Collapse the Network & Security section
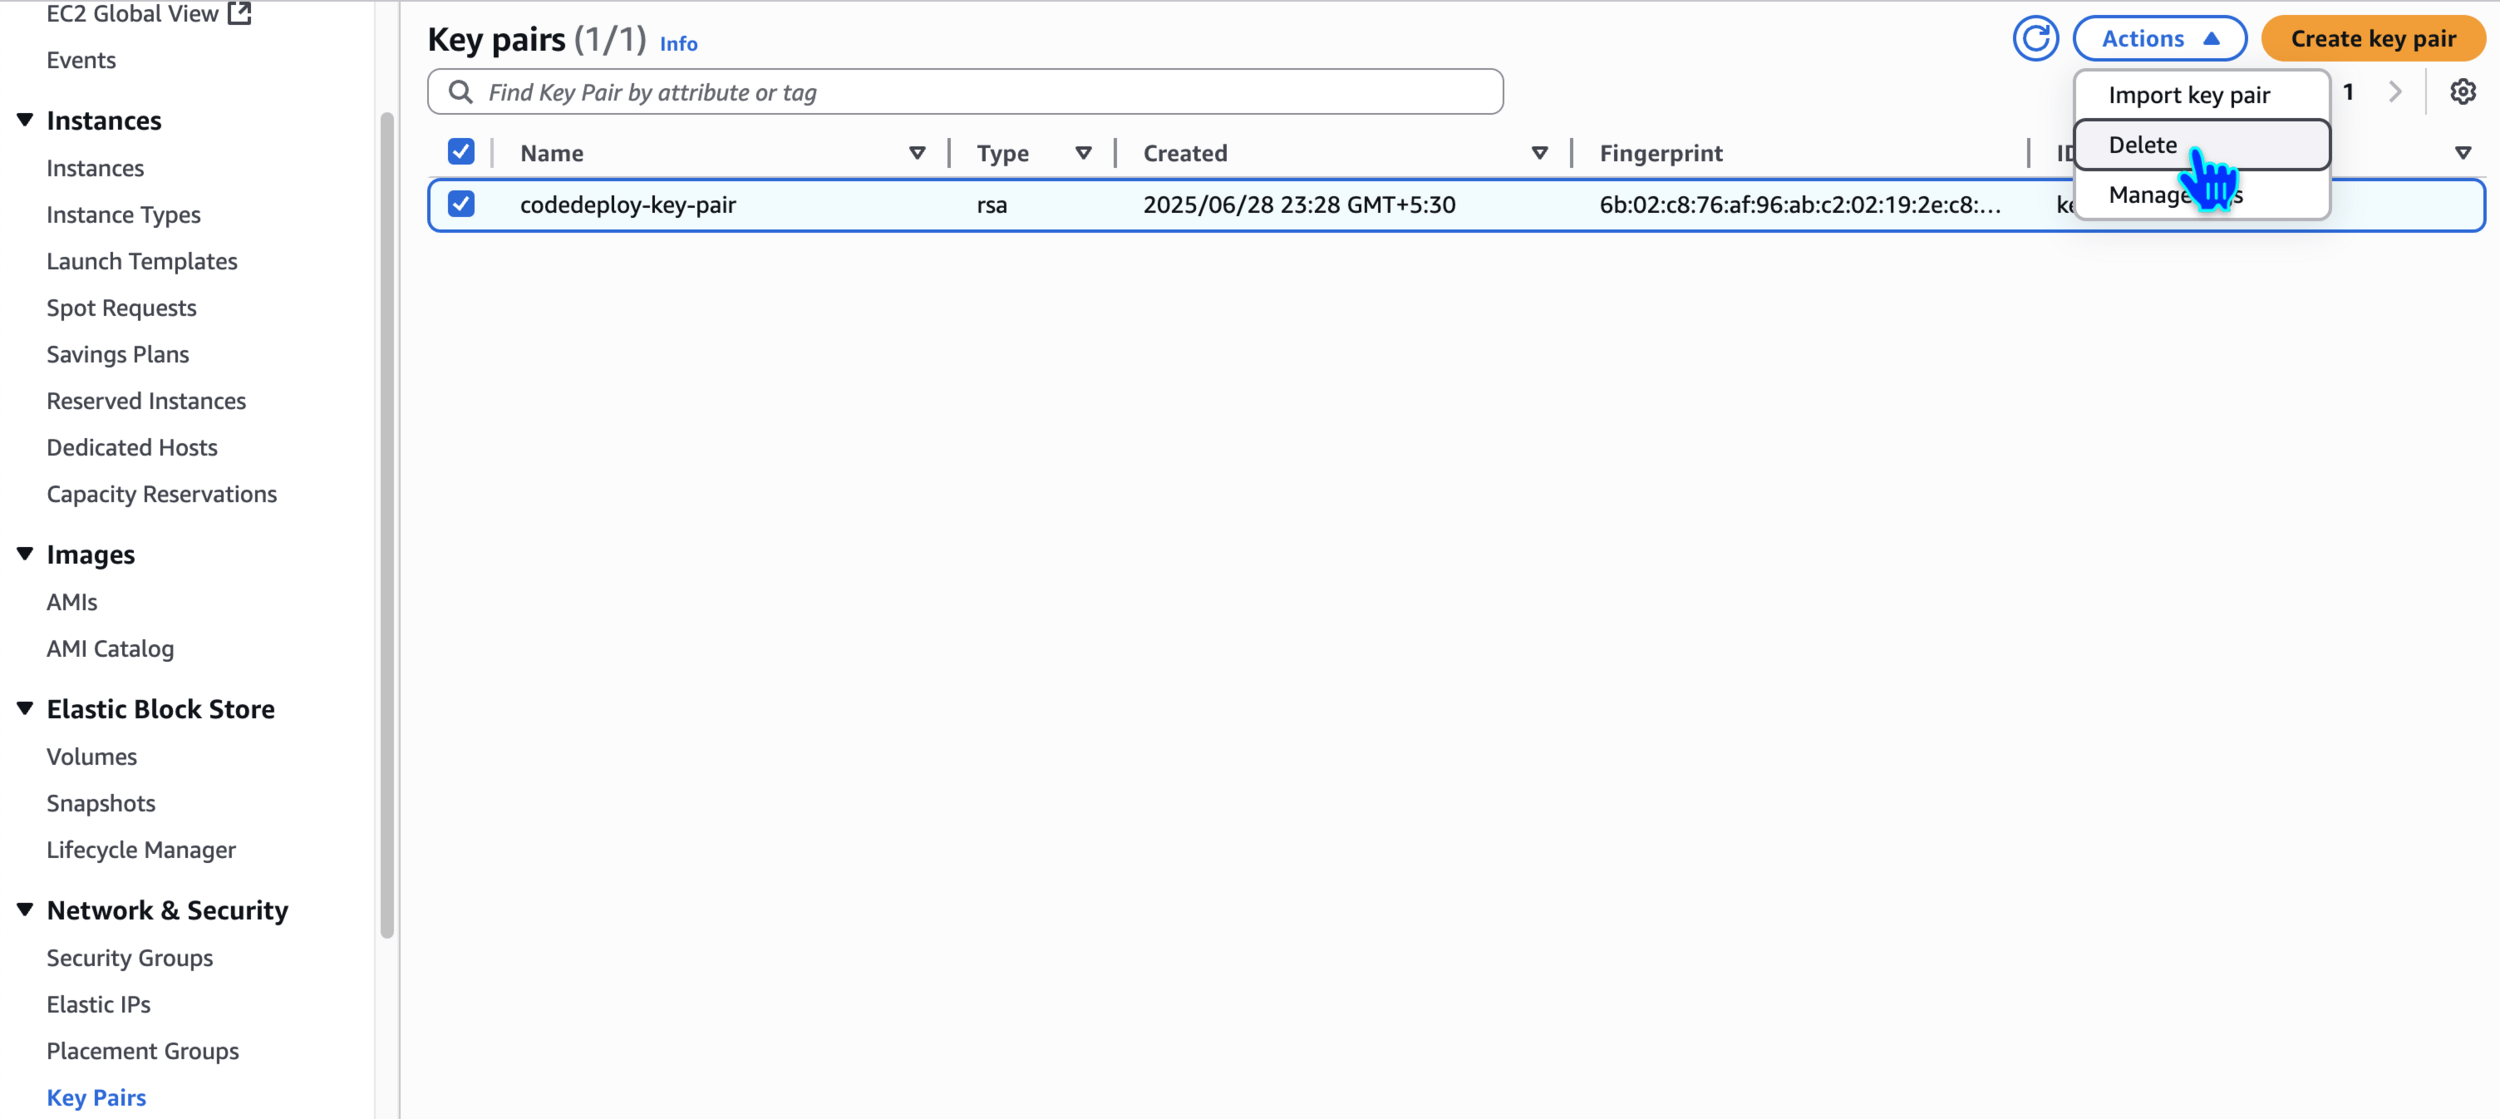Viewport: 2500px width, 1119px height. (25, 910)
